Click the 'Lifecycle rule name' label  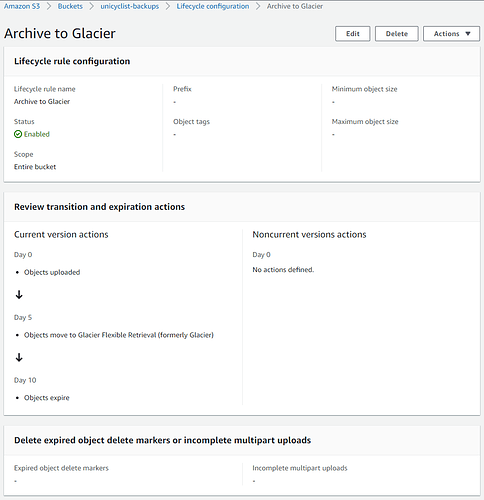pos(45,89)
